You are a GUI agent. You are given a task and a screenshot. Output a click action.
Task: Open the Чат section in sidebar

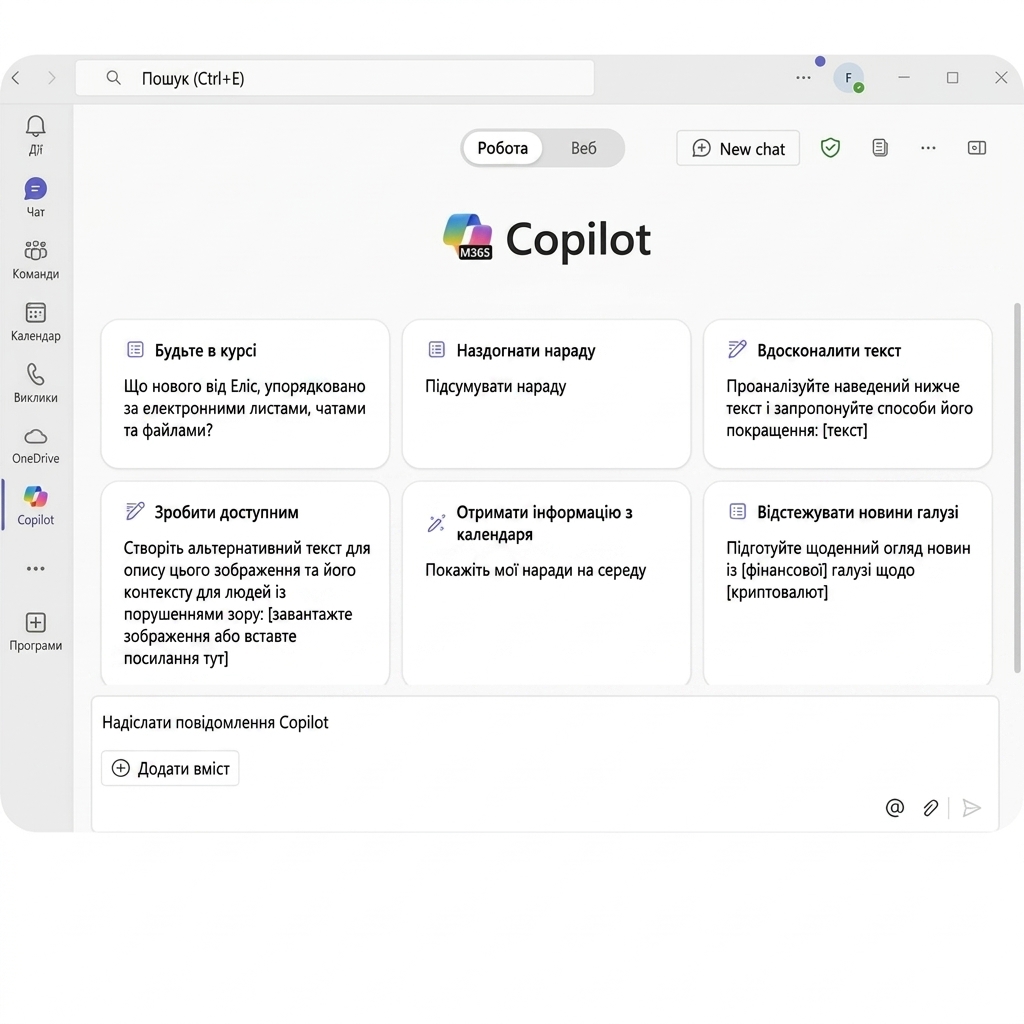tap(35, 197)
